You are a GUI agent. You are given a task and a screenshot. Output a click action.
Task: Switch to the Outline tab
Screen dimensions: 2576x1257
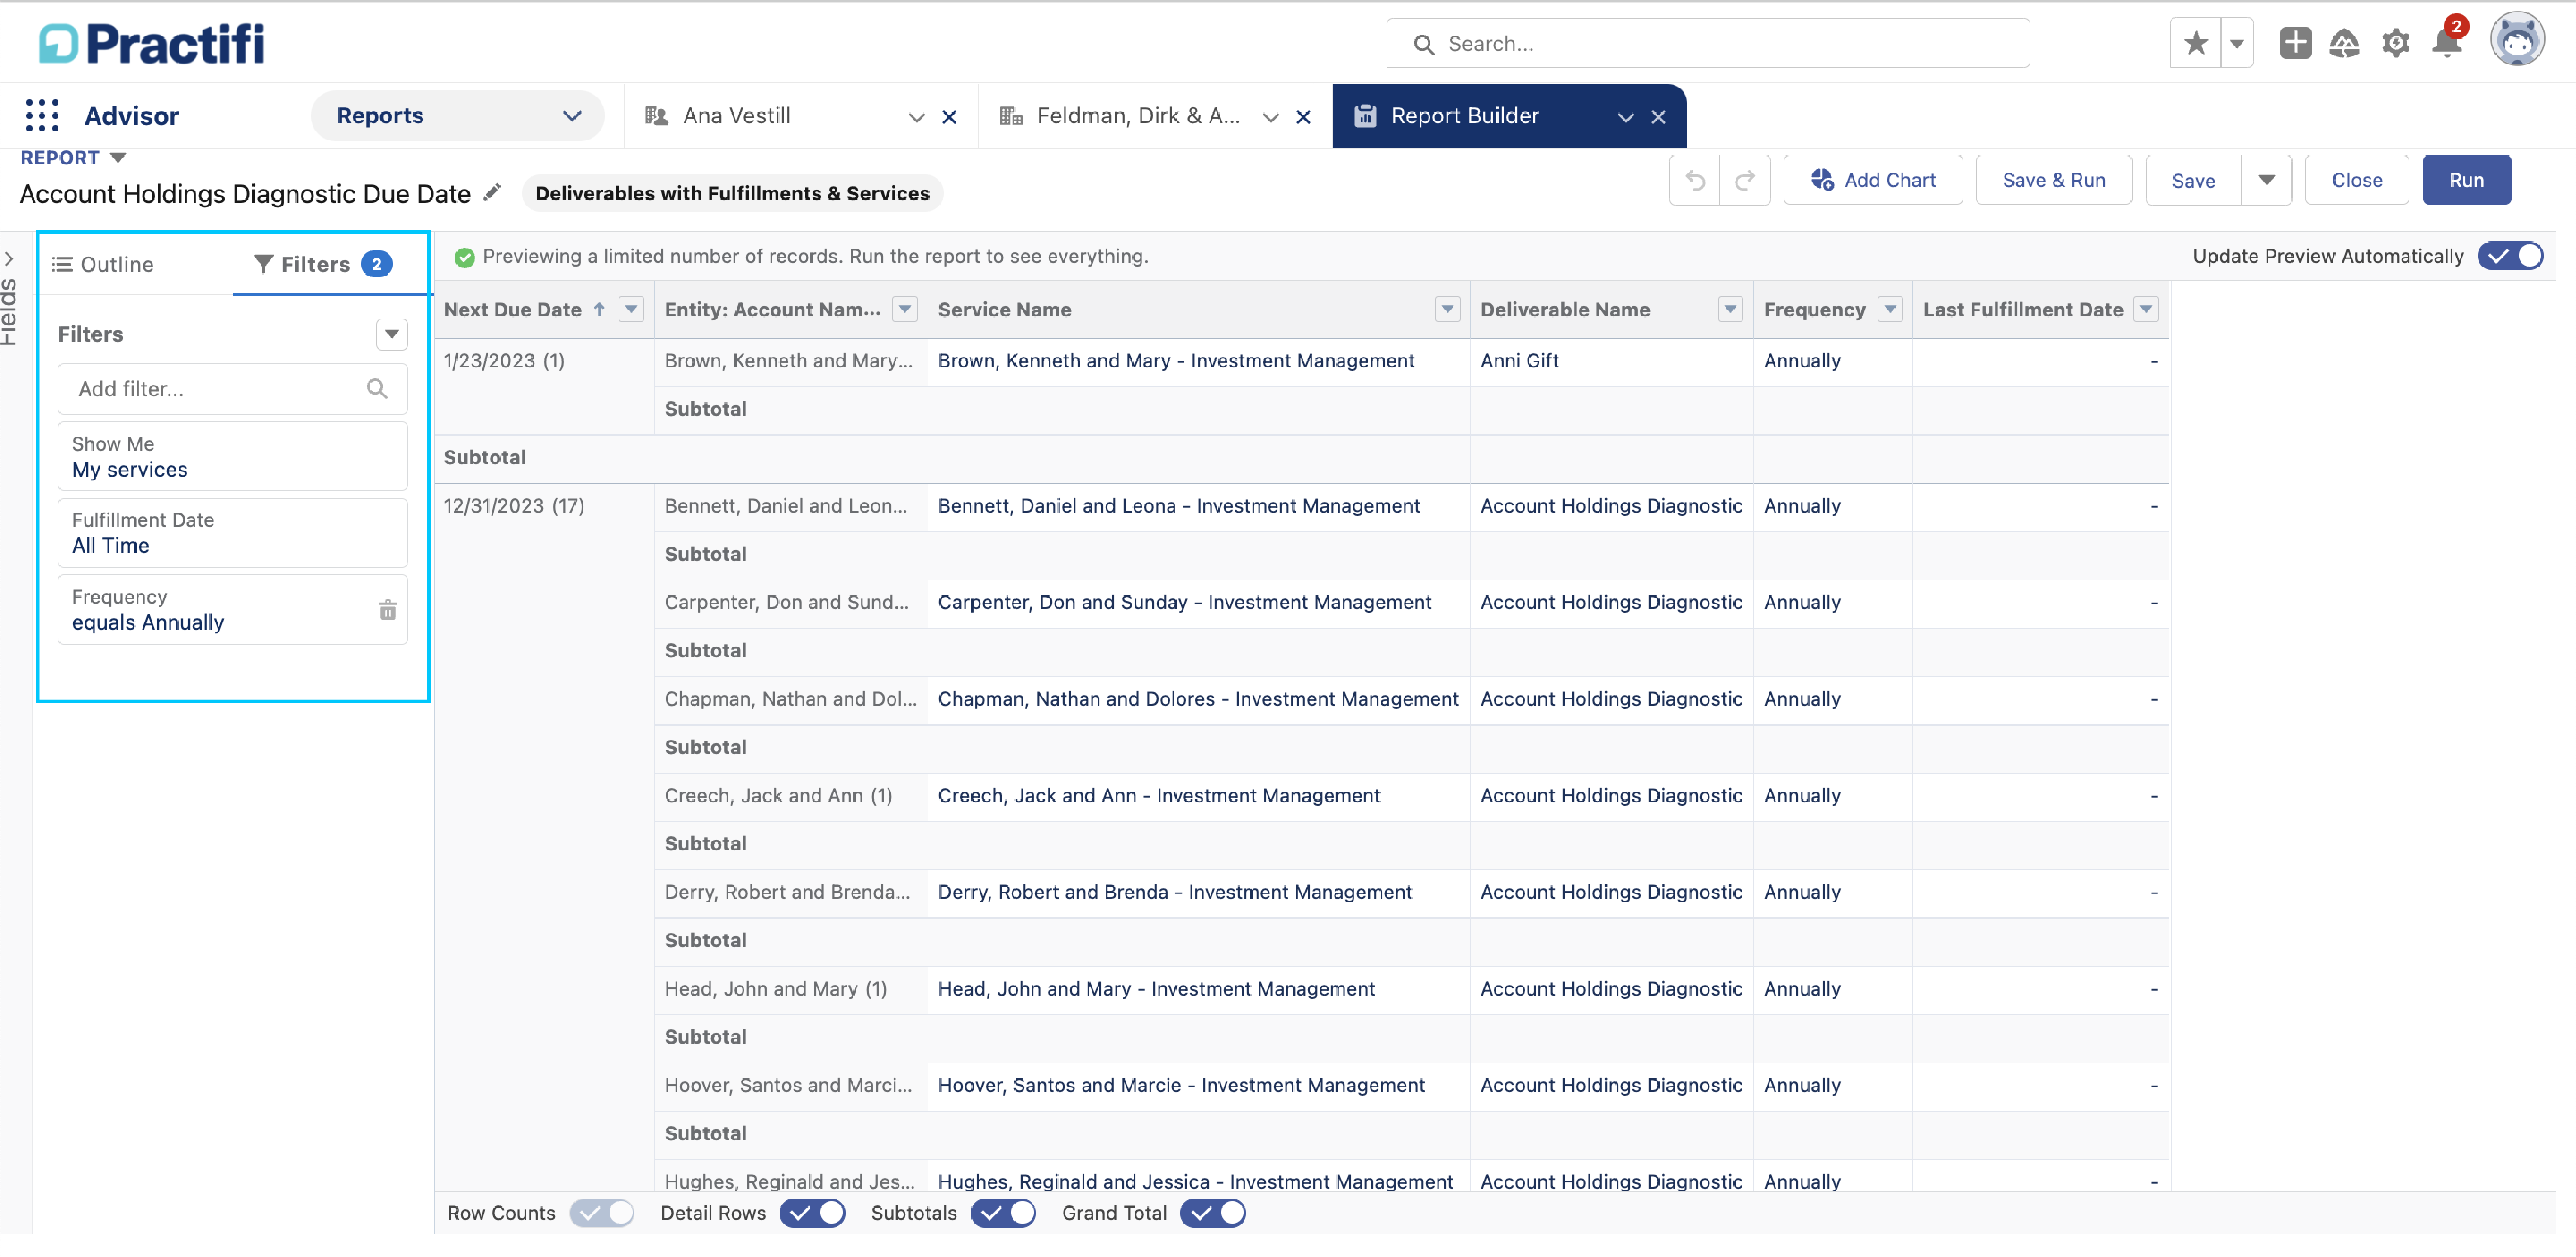point(103,264)
